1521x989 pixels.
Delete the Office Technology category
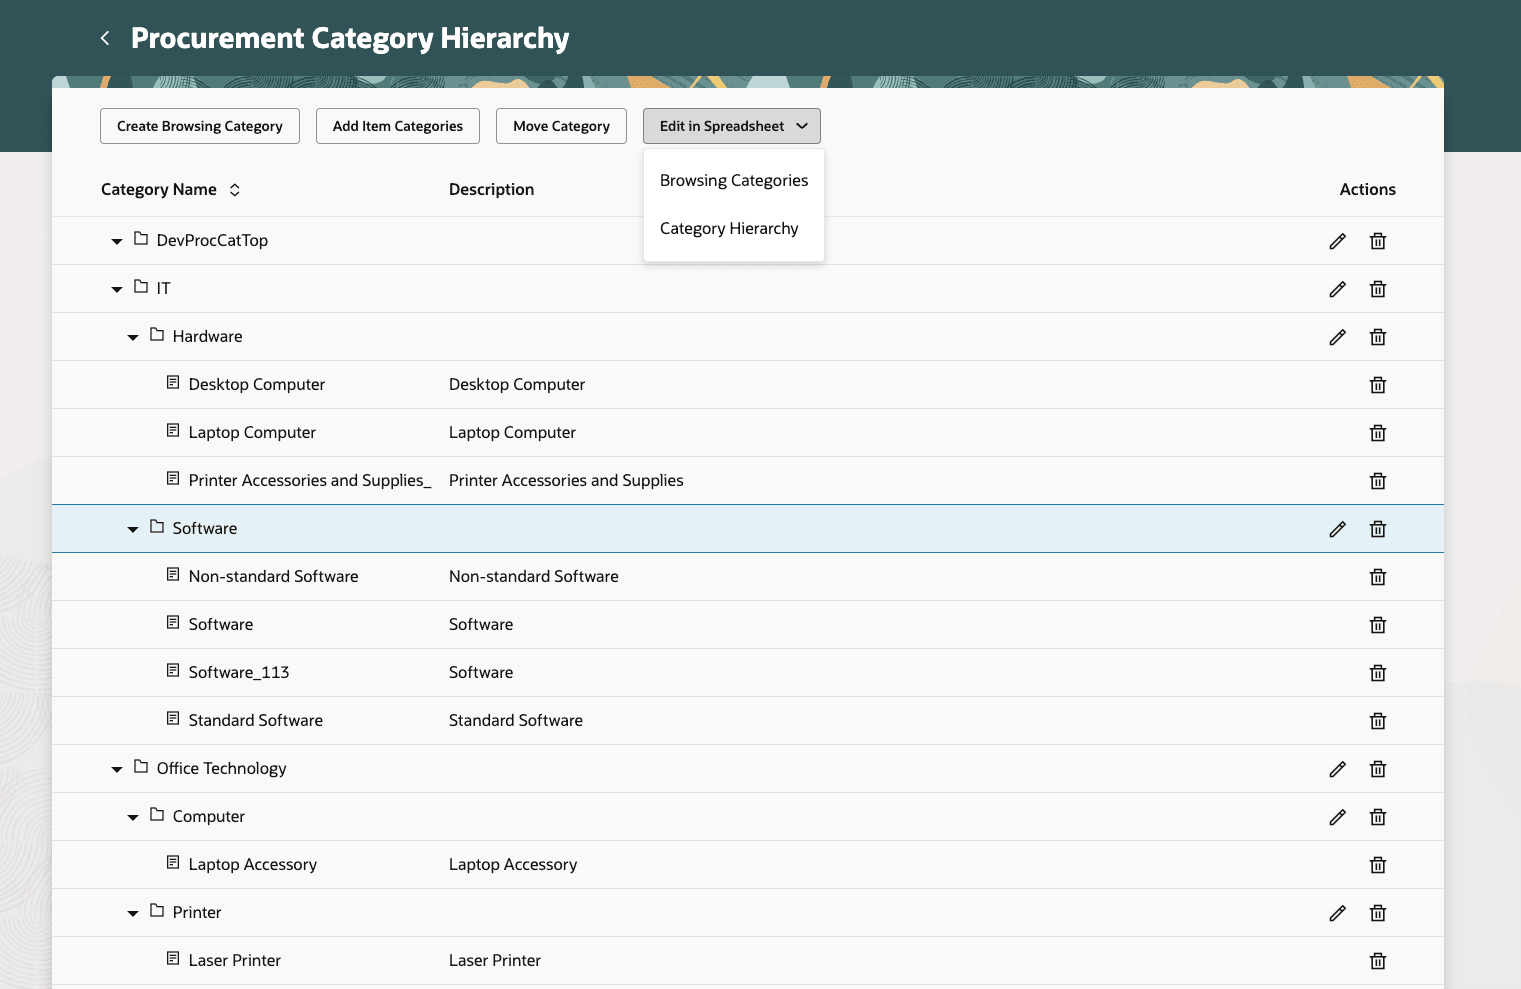click(1378, 769)
